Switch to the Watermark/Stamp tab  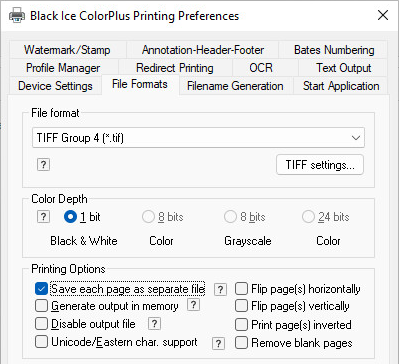pos(67,50)
